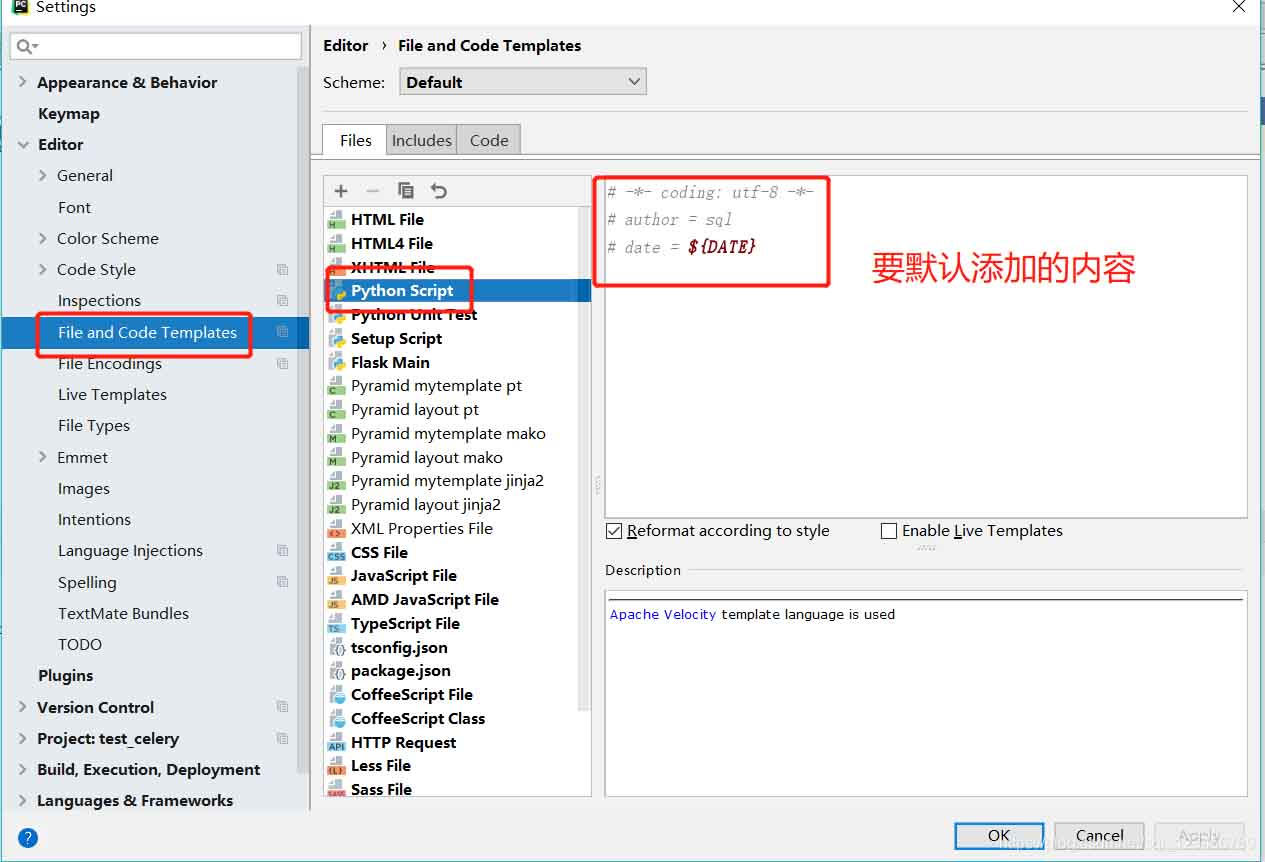Open the Keymap settings page

click(x=68, y=113)
